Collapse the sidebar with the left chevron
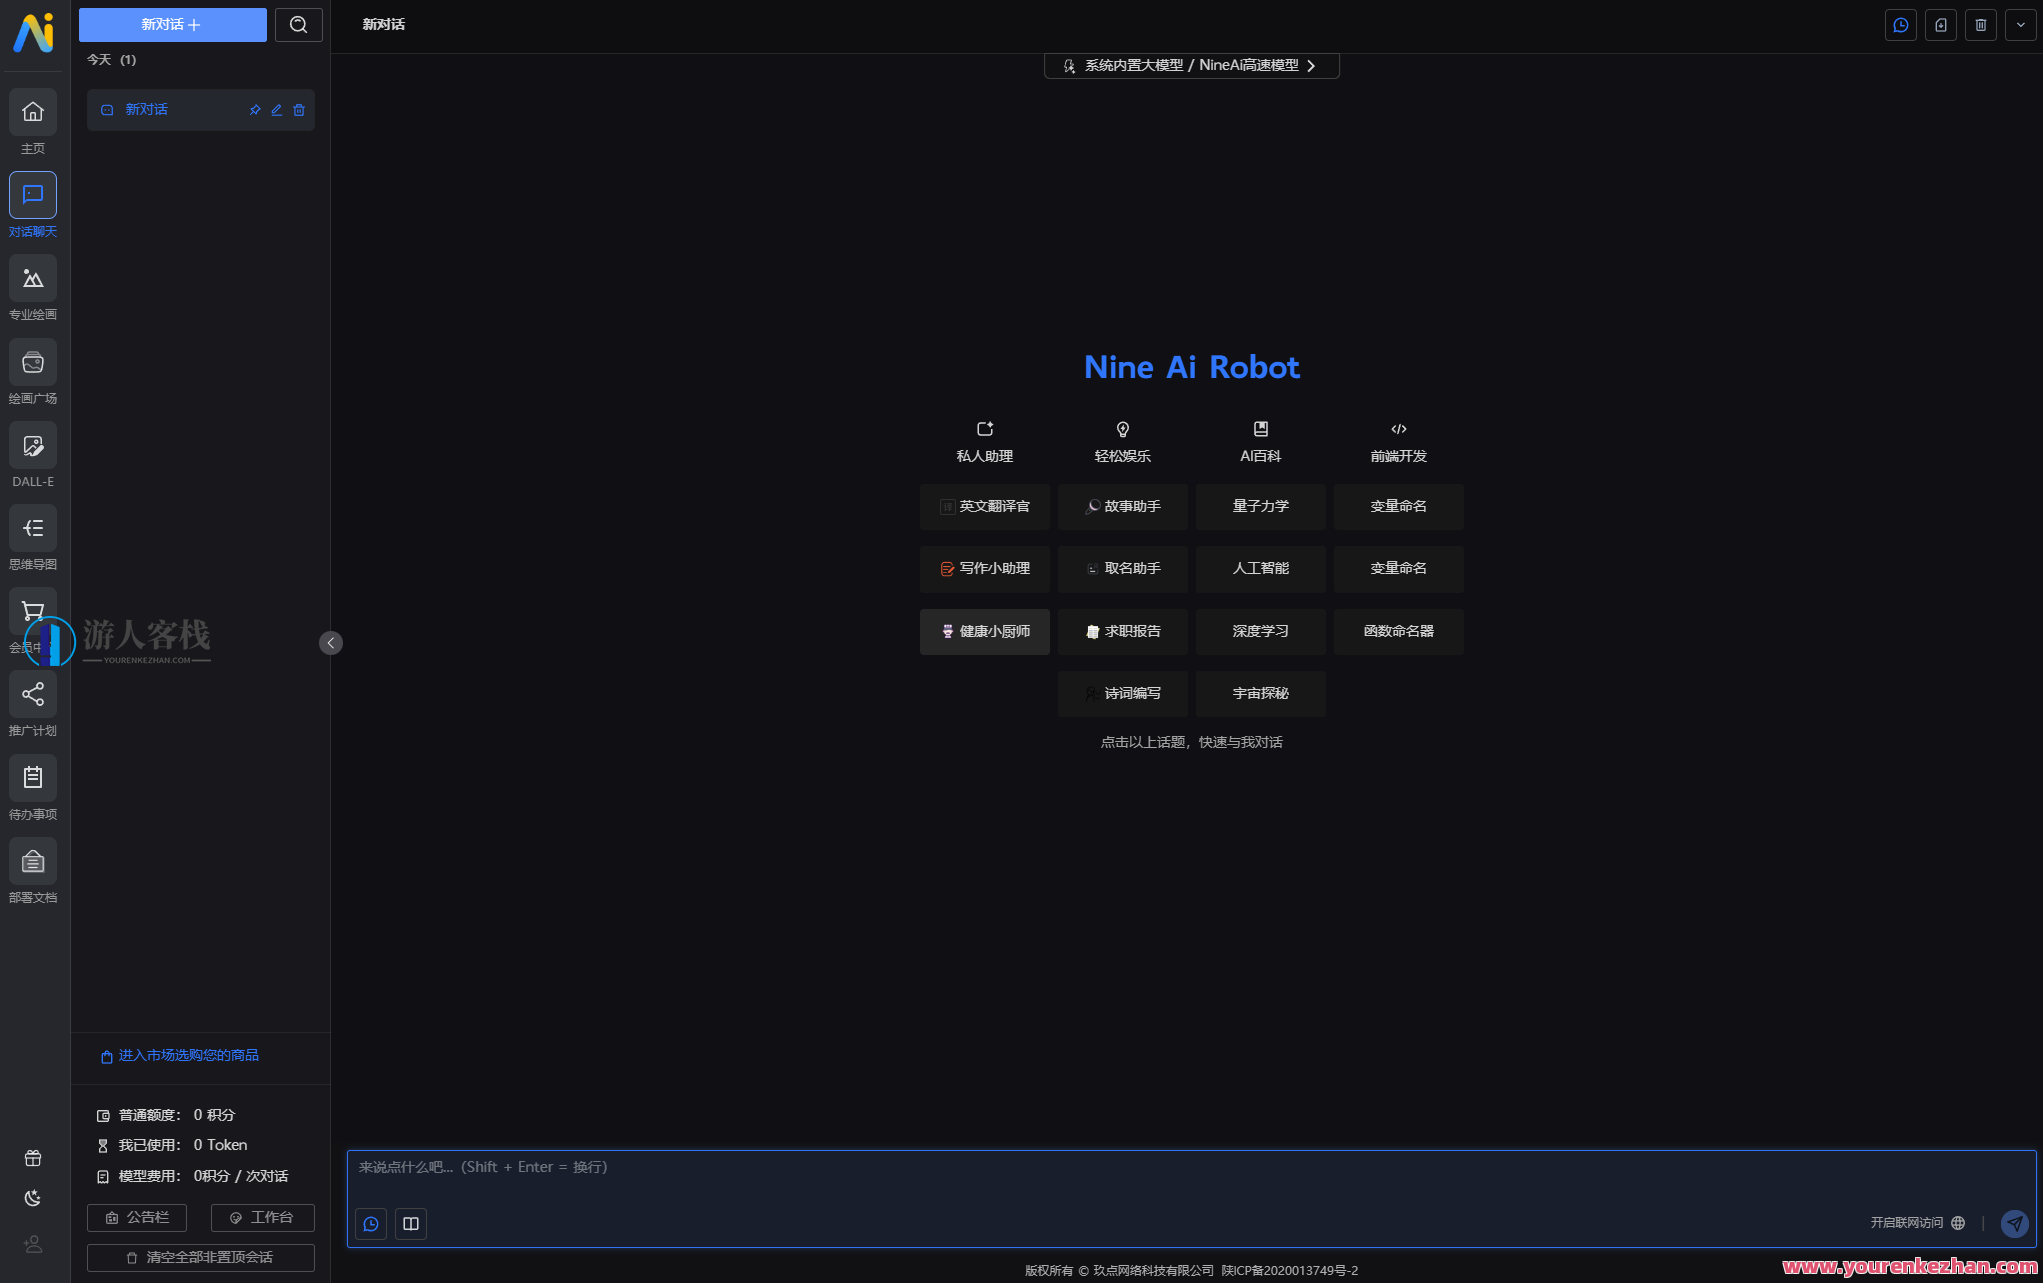2043x1283 pixels. point(331,643)
